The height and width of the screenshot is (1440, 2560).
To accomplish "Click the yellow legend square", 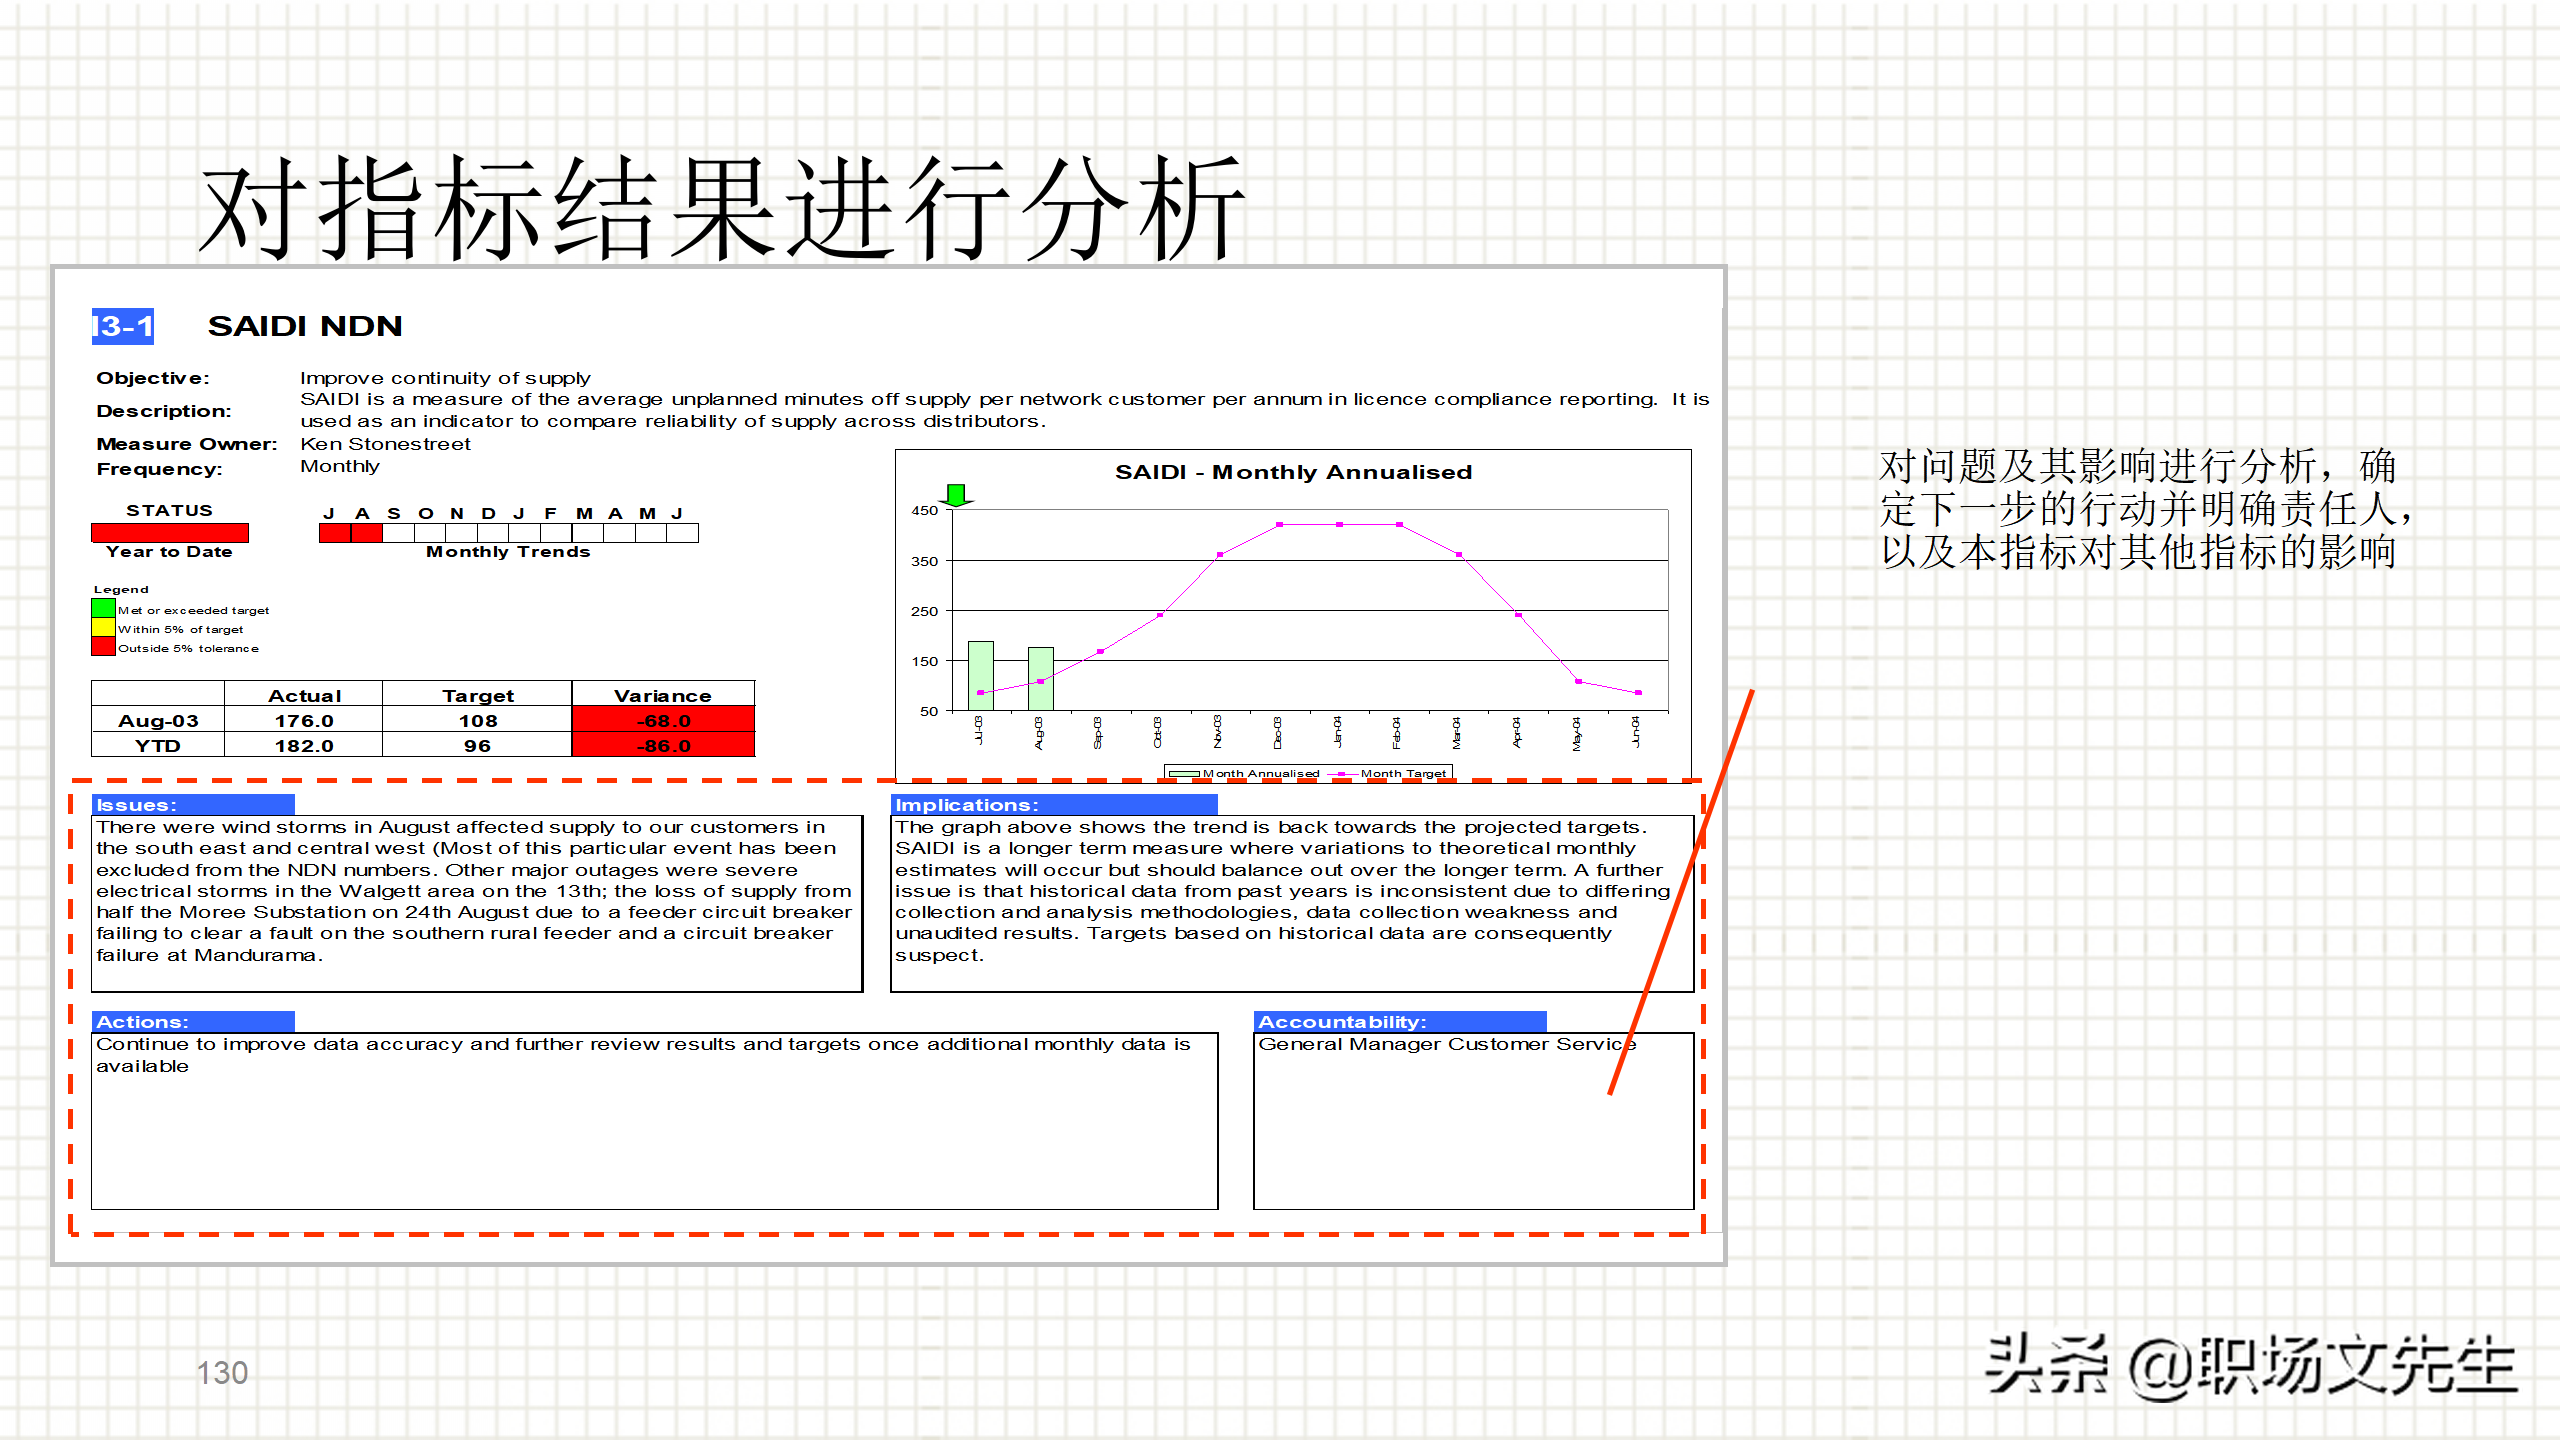I will pos(103,628).
